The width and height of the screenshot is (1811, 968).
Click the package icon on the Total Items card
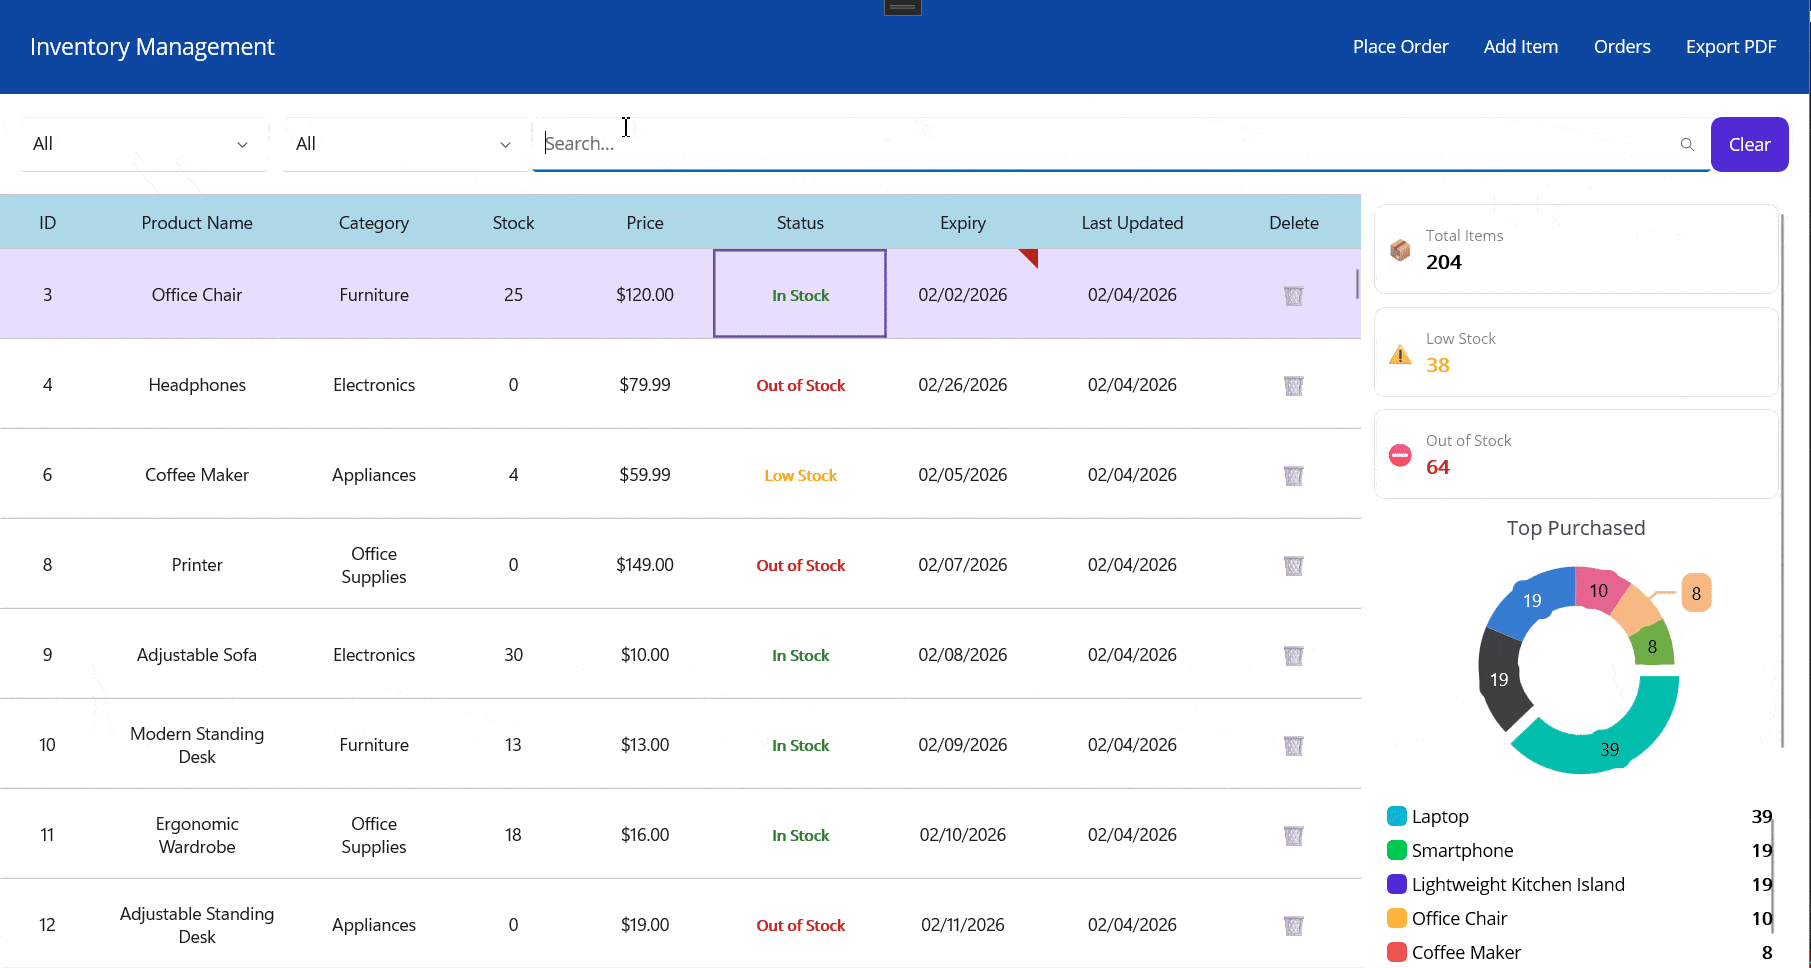(x=1400, y=249)
